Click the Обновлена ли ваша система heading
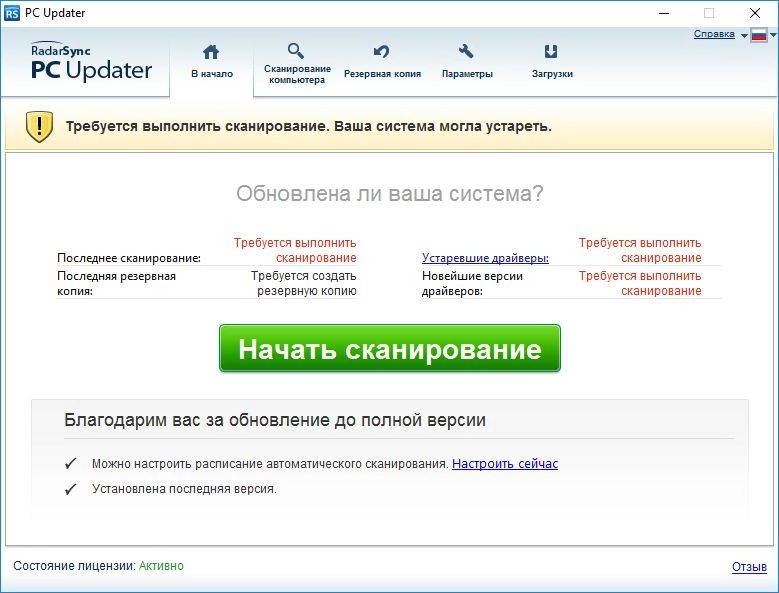 (390, 194)
